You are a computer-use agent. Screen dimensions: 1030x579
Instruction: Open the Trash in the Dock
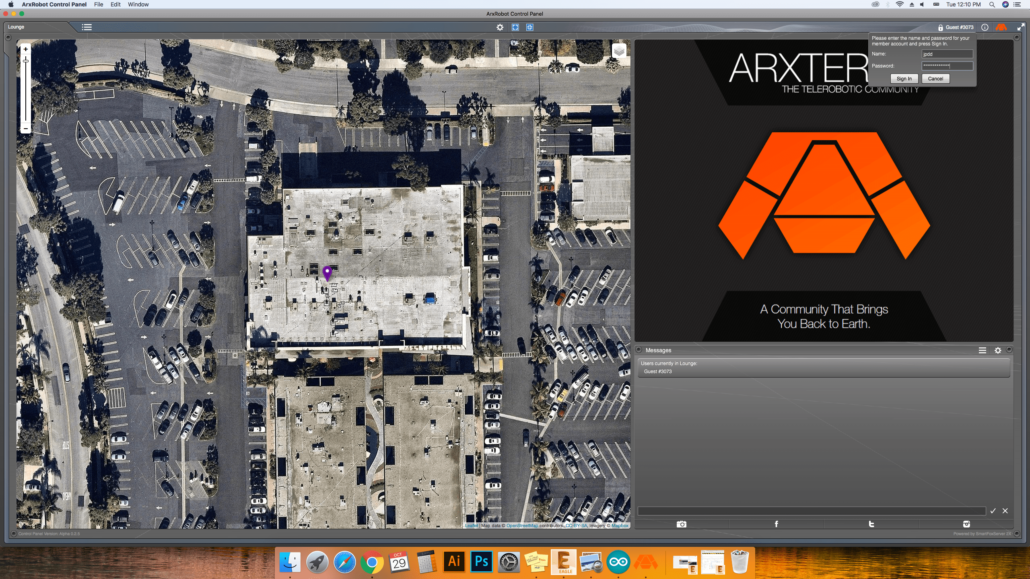(x=740, y=562)
